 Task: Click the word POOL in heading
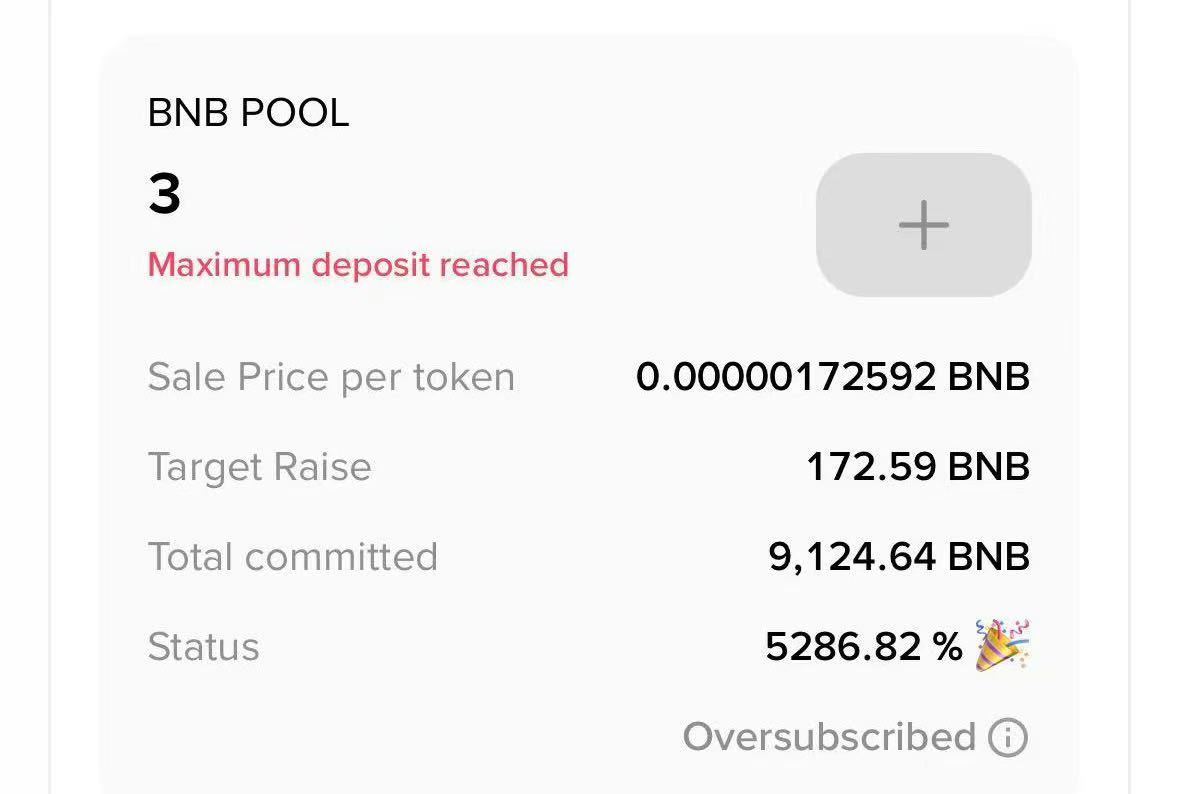click(295, 113)
